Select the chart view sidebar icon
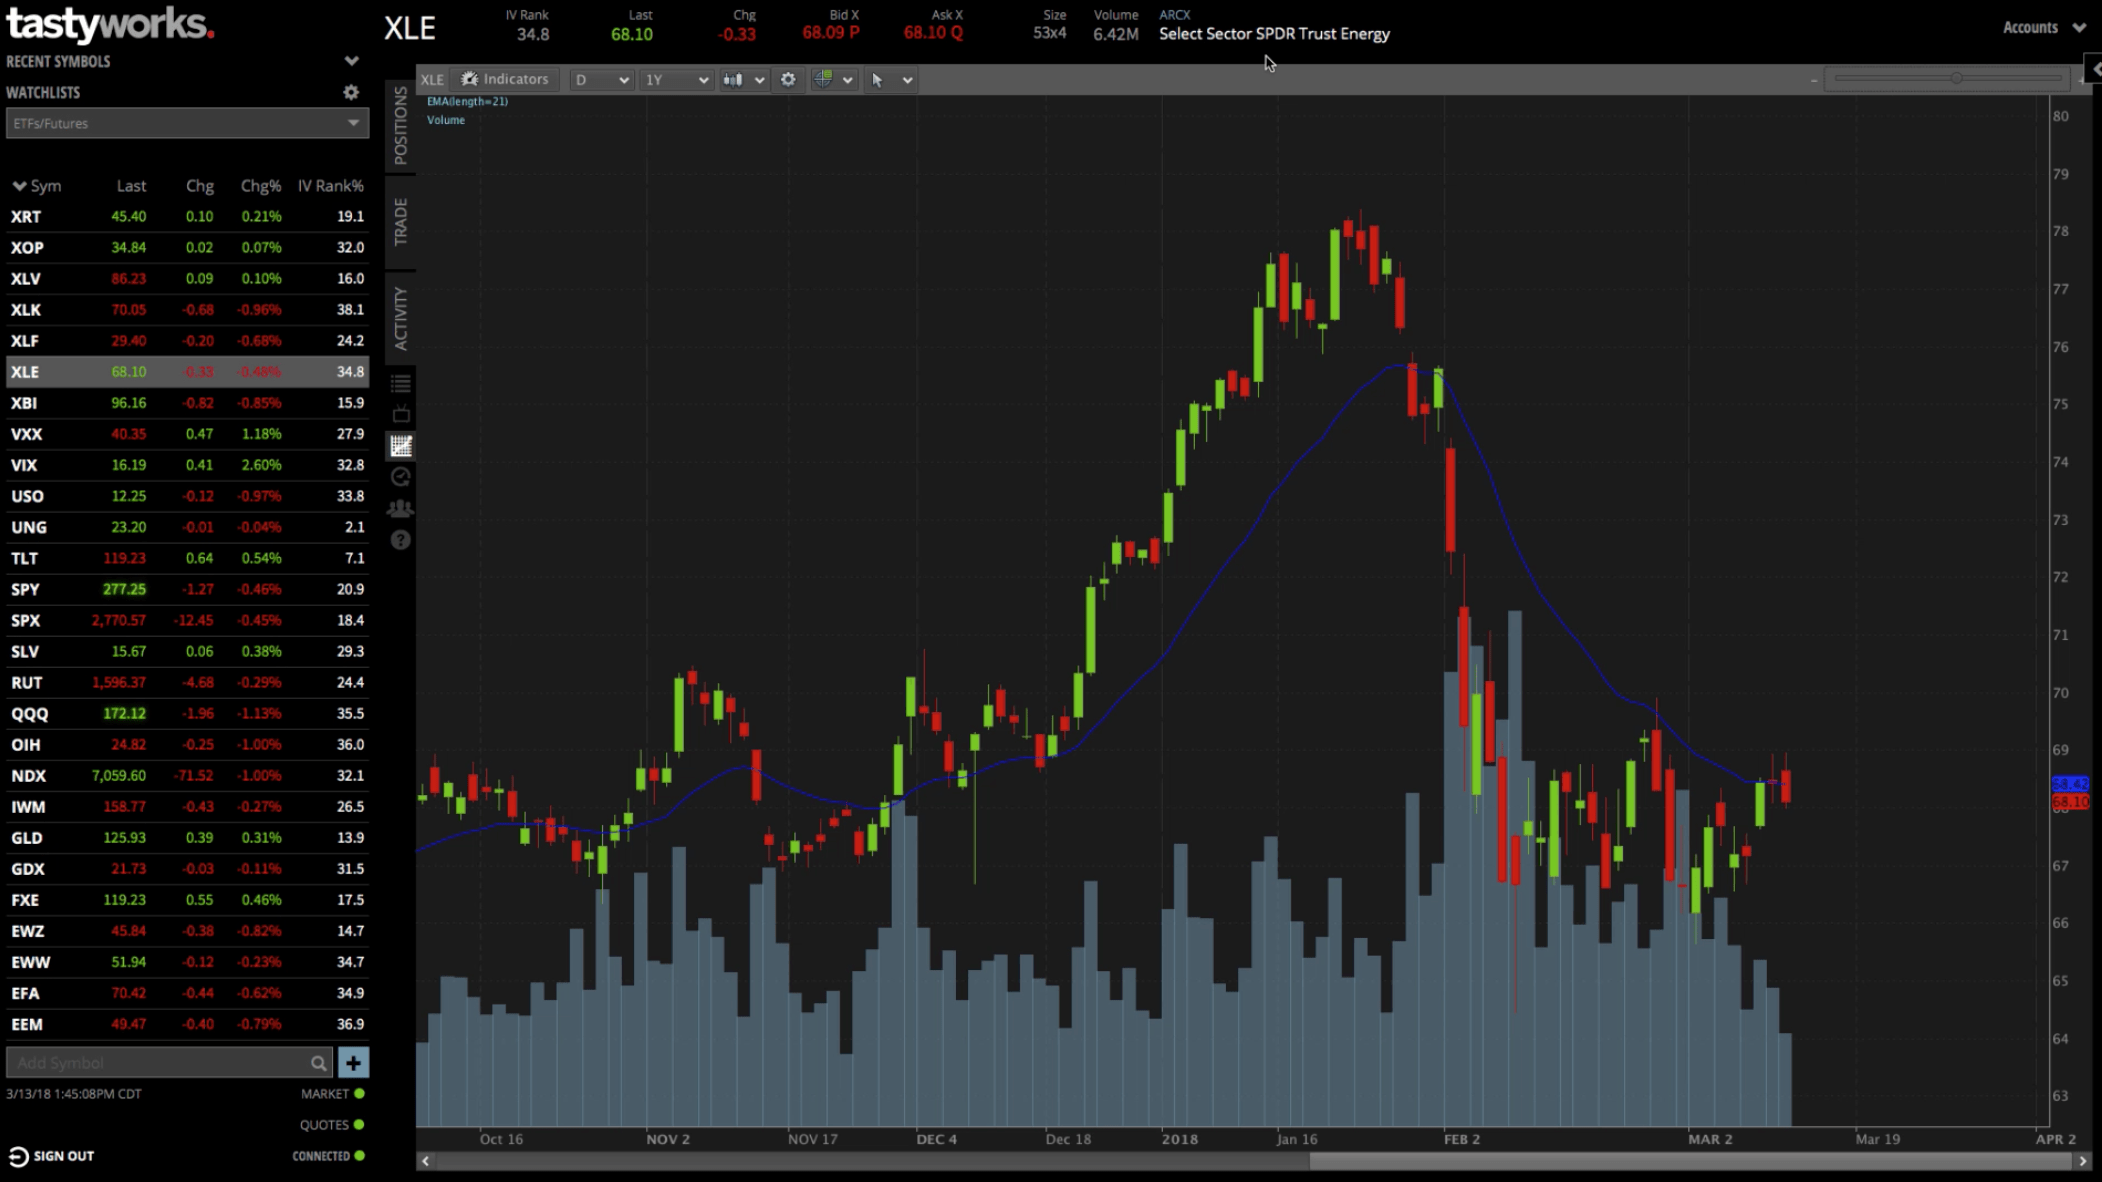Screen dimensions: 2102x1182 tap(401, 446)
